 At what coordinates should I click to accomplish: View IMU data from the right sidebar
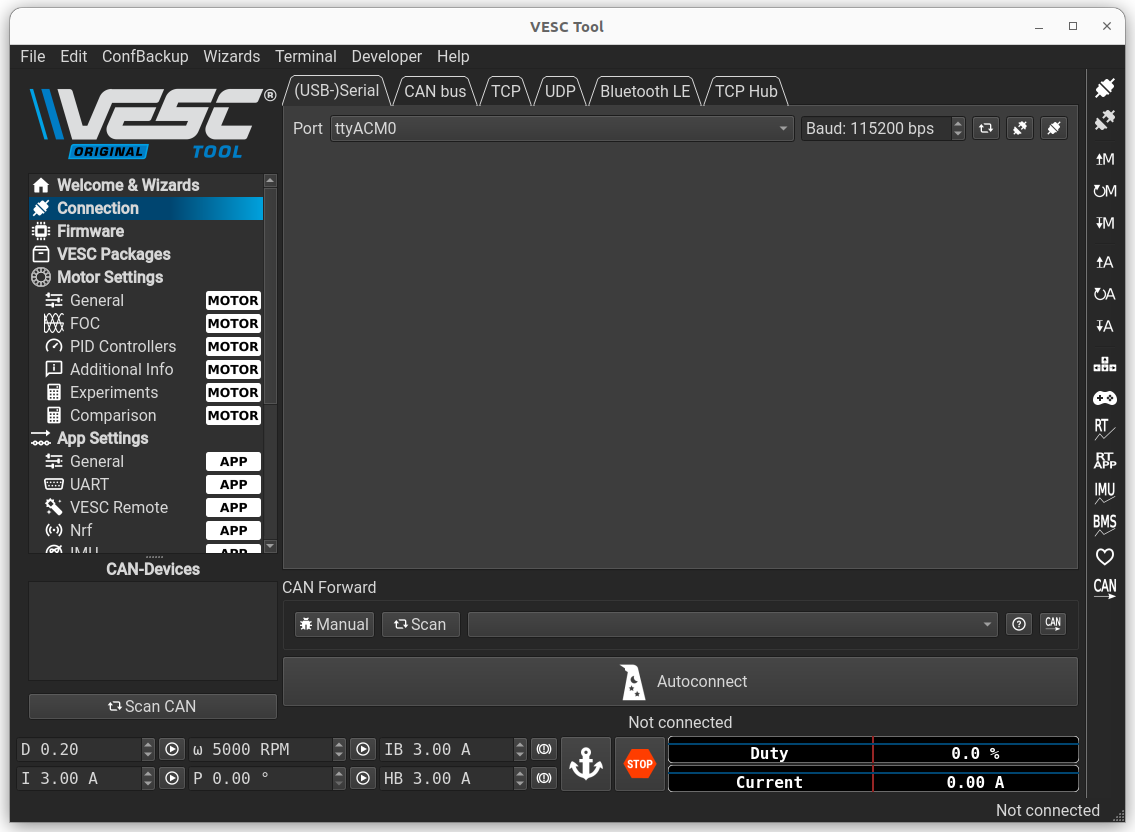1104,492
